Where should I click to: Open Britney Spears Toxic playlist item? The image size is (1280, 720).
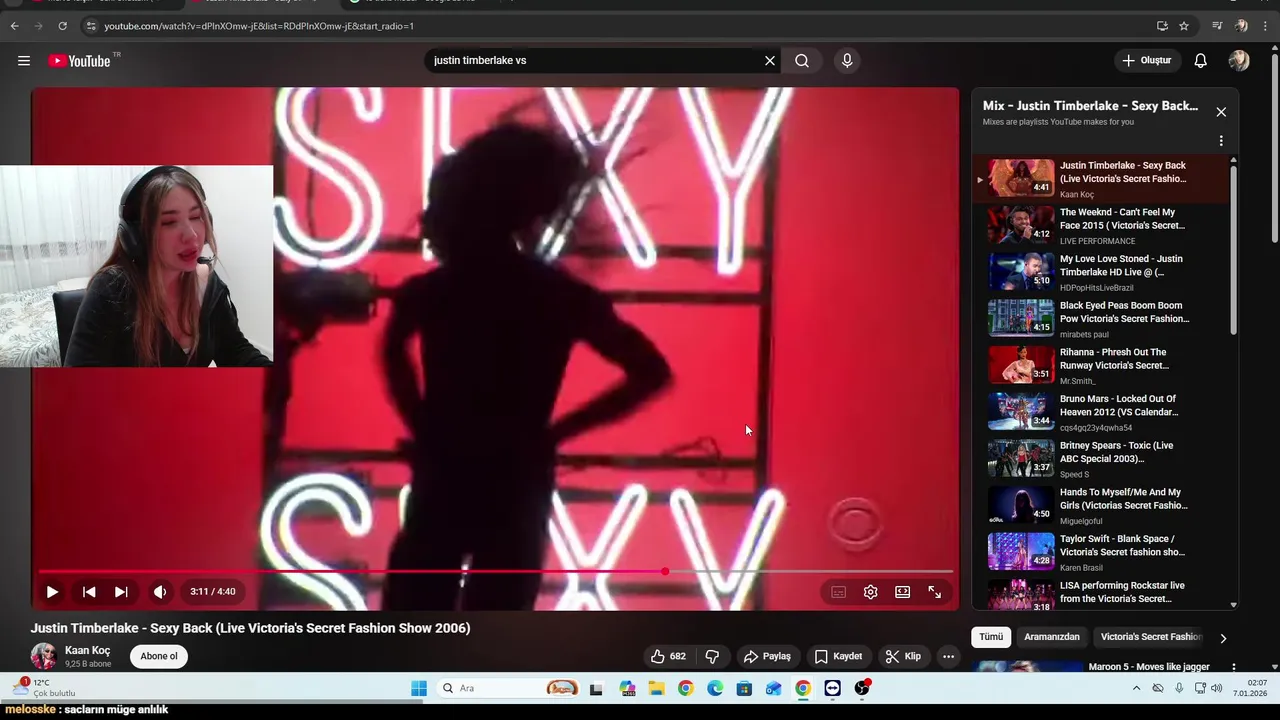tap(1100, 459)
